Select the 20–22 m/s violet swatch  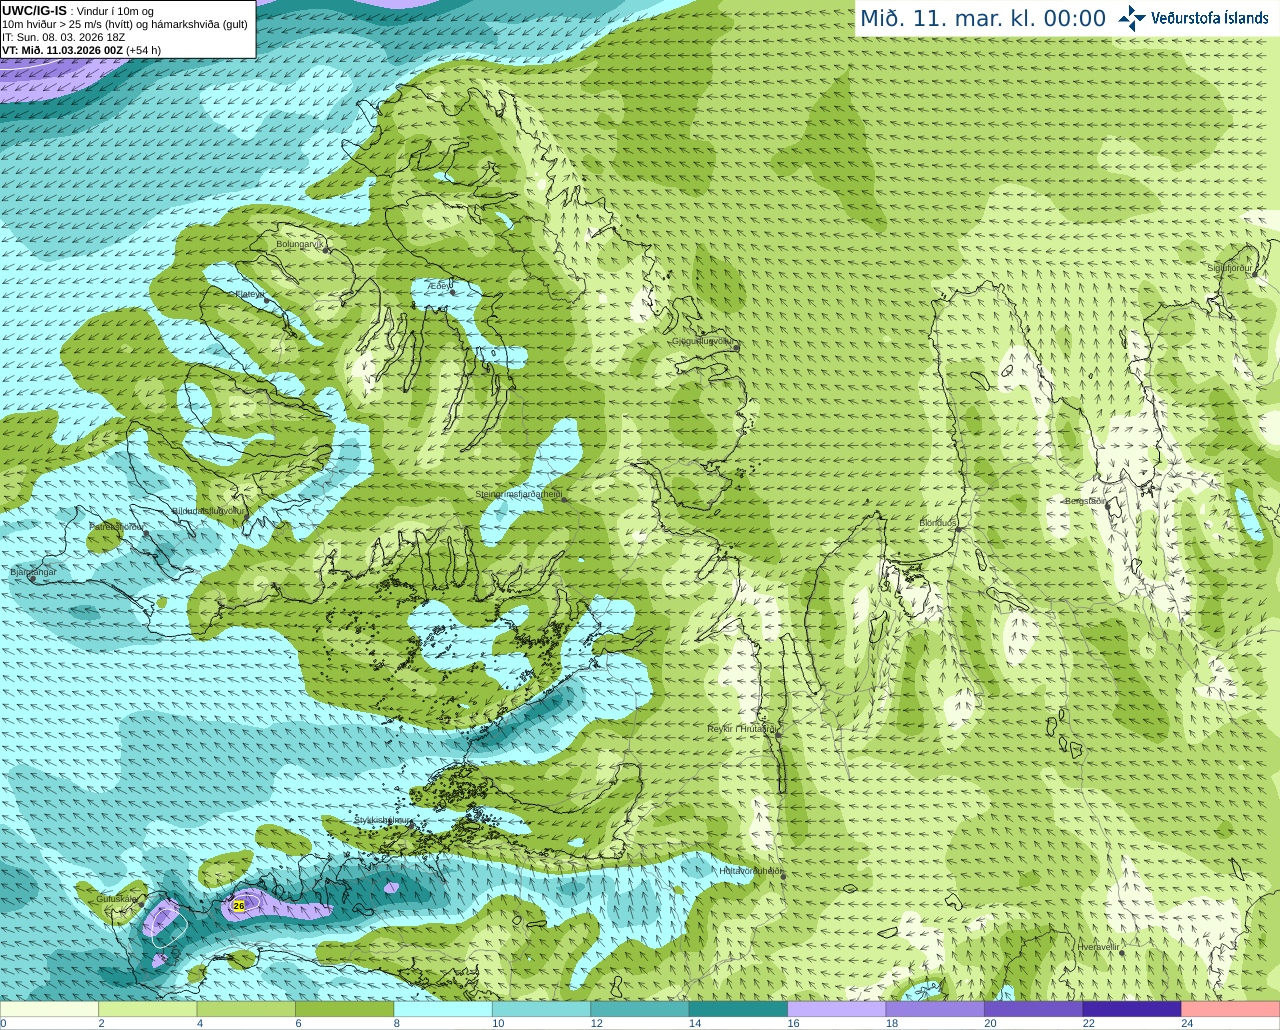point(1034,1009)
